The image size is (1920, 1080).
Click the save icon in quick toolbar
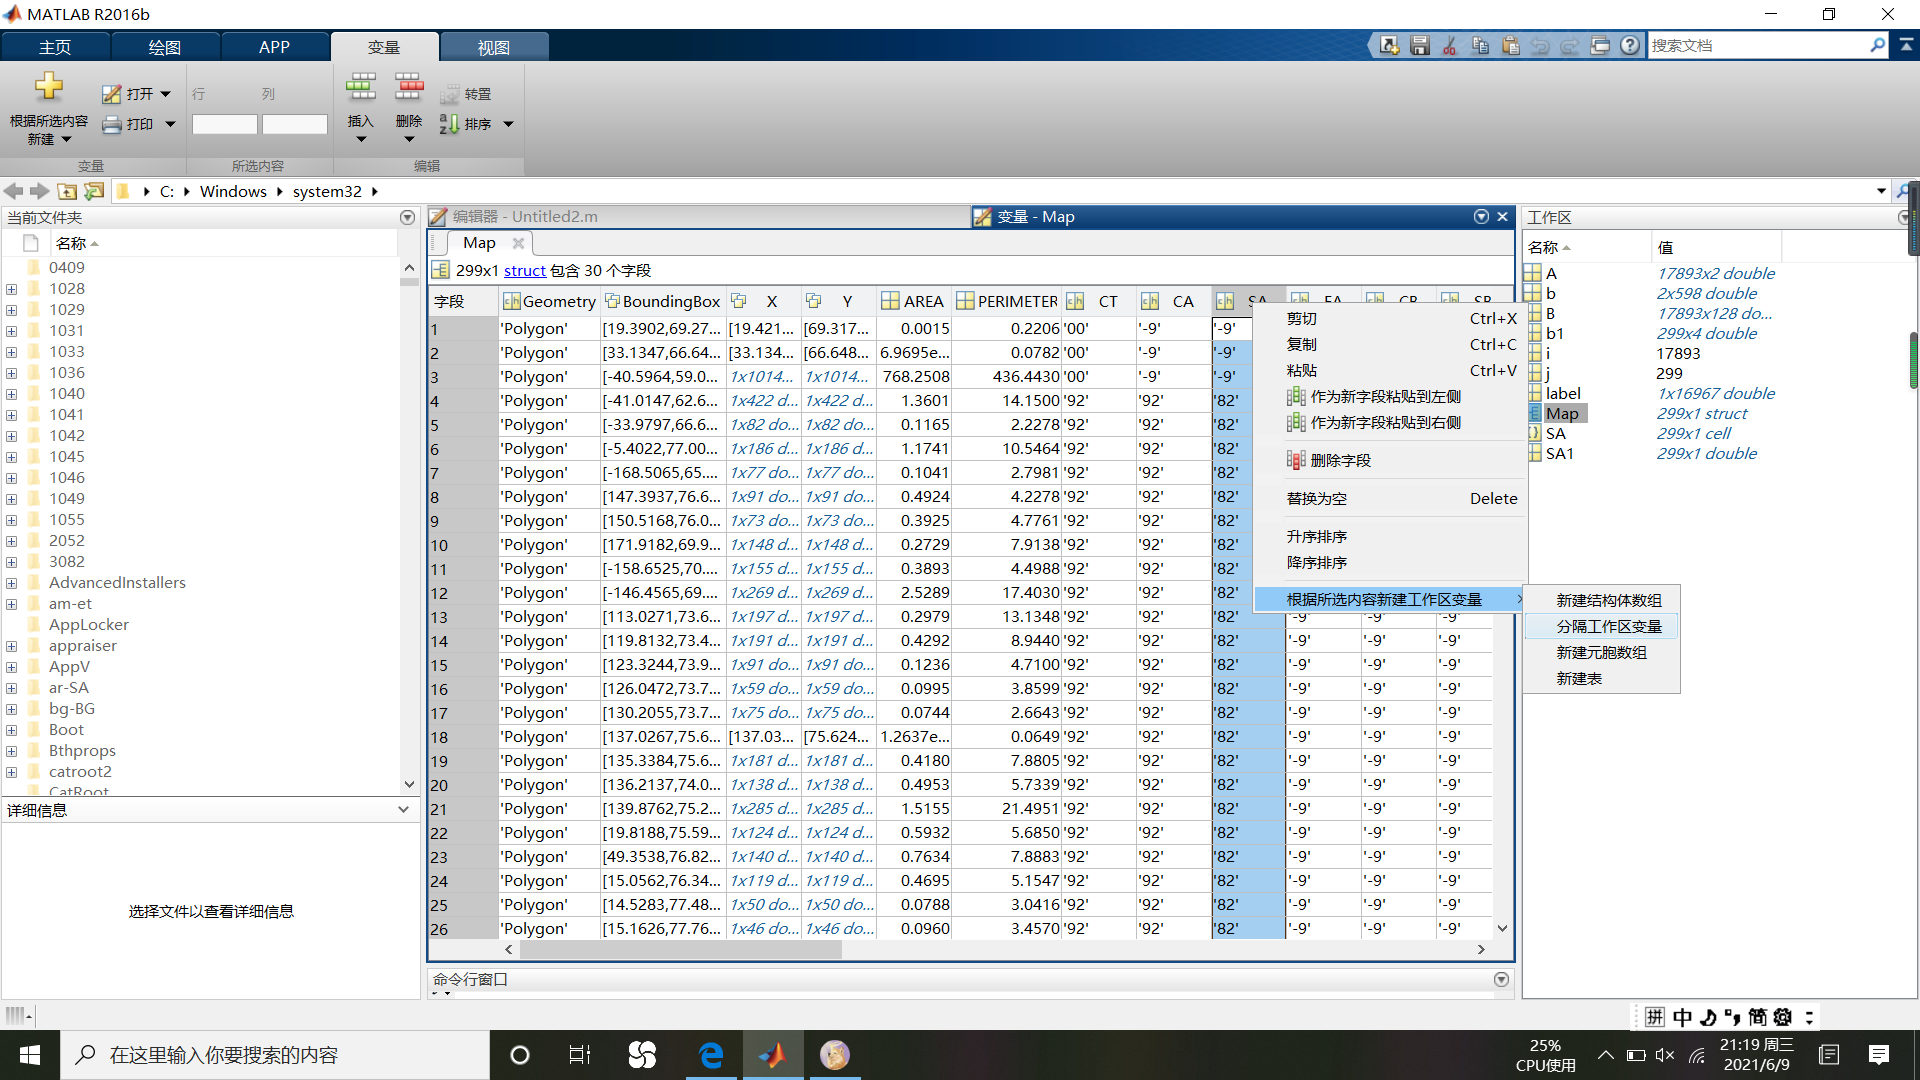[x=1419, y=45]
